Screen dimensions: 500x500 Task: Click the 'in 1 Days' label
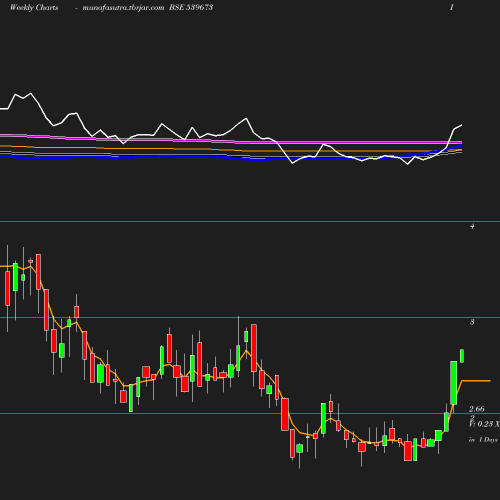[483, 440]
